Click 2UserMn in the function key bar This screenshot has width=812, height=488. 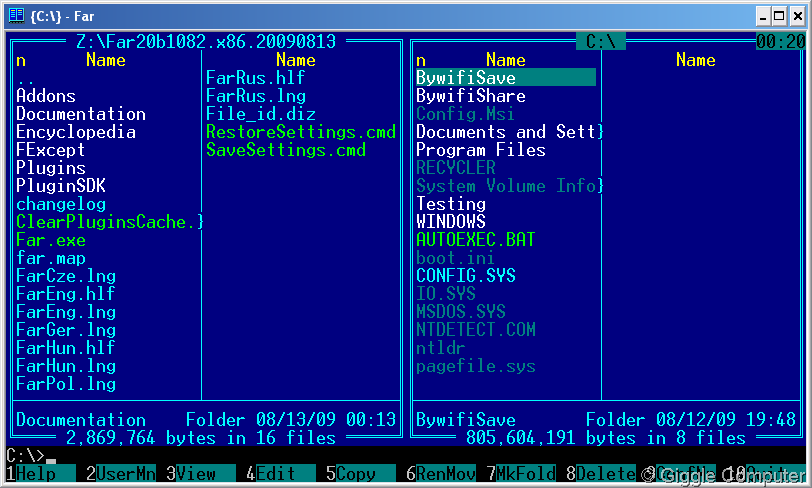coord(121,473)
